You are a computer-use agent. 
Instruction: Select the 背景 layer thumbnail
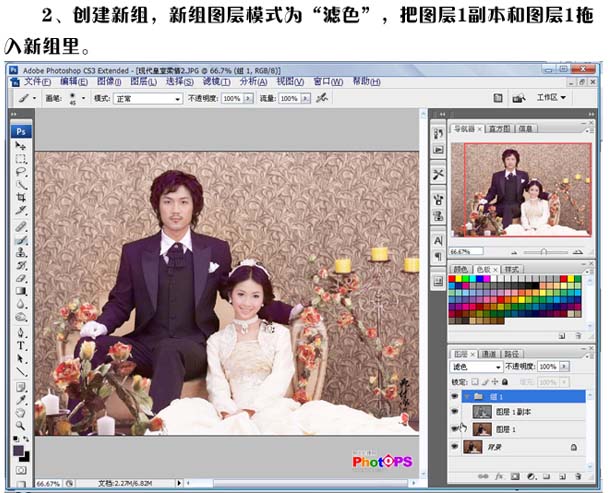(473, 447)
